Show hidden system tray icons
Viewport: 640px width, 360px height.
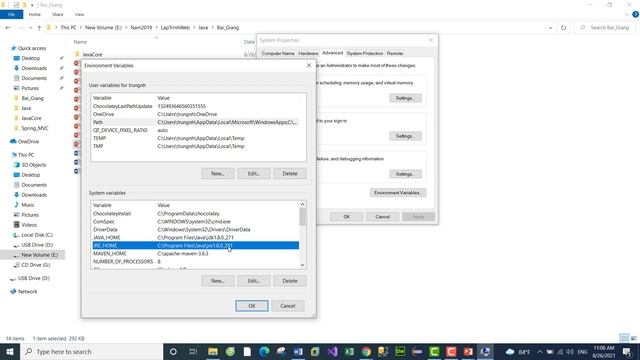(540, 351)
